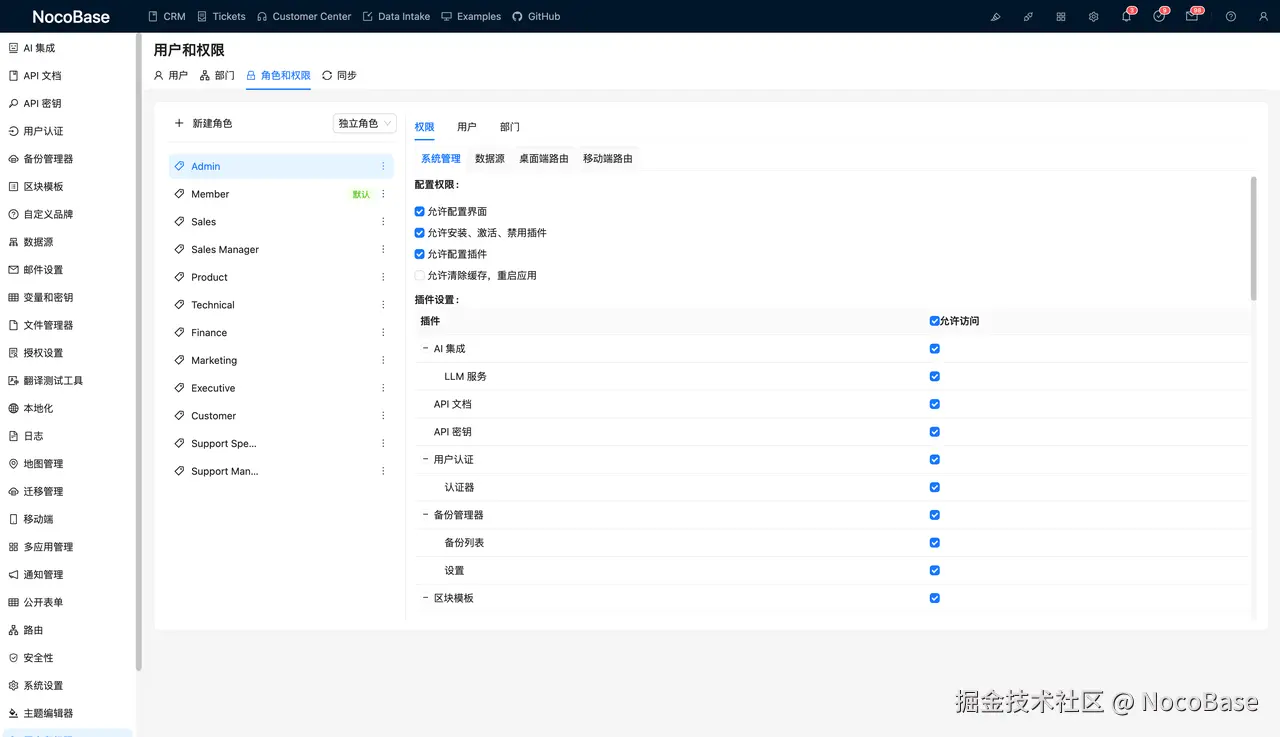Click the plus icon for 新建角色
1280x737 pixels.
coord(179,123)
